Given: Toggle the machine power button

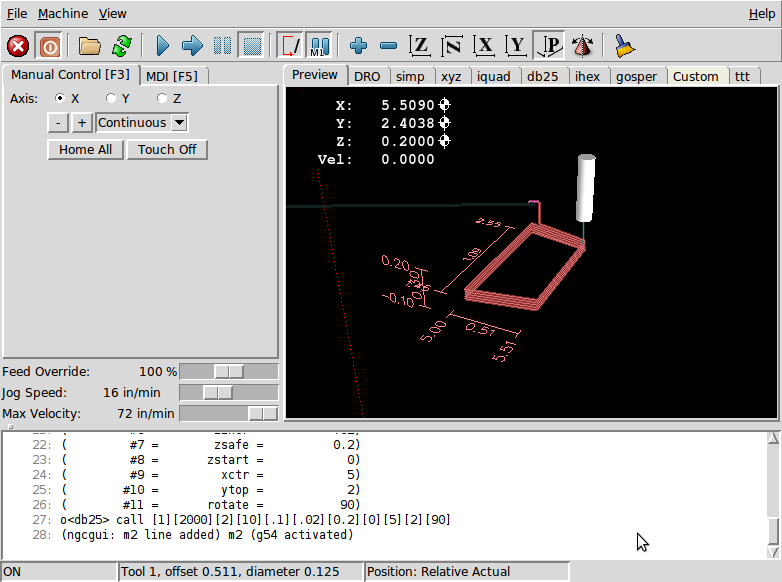Looking at the screenshot, I should (x=48, y=46).
